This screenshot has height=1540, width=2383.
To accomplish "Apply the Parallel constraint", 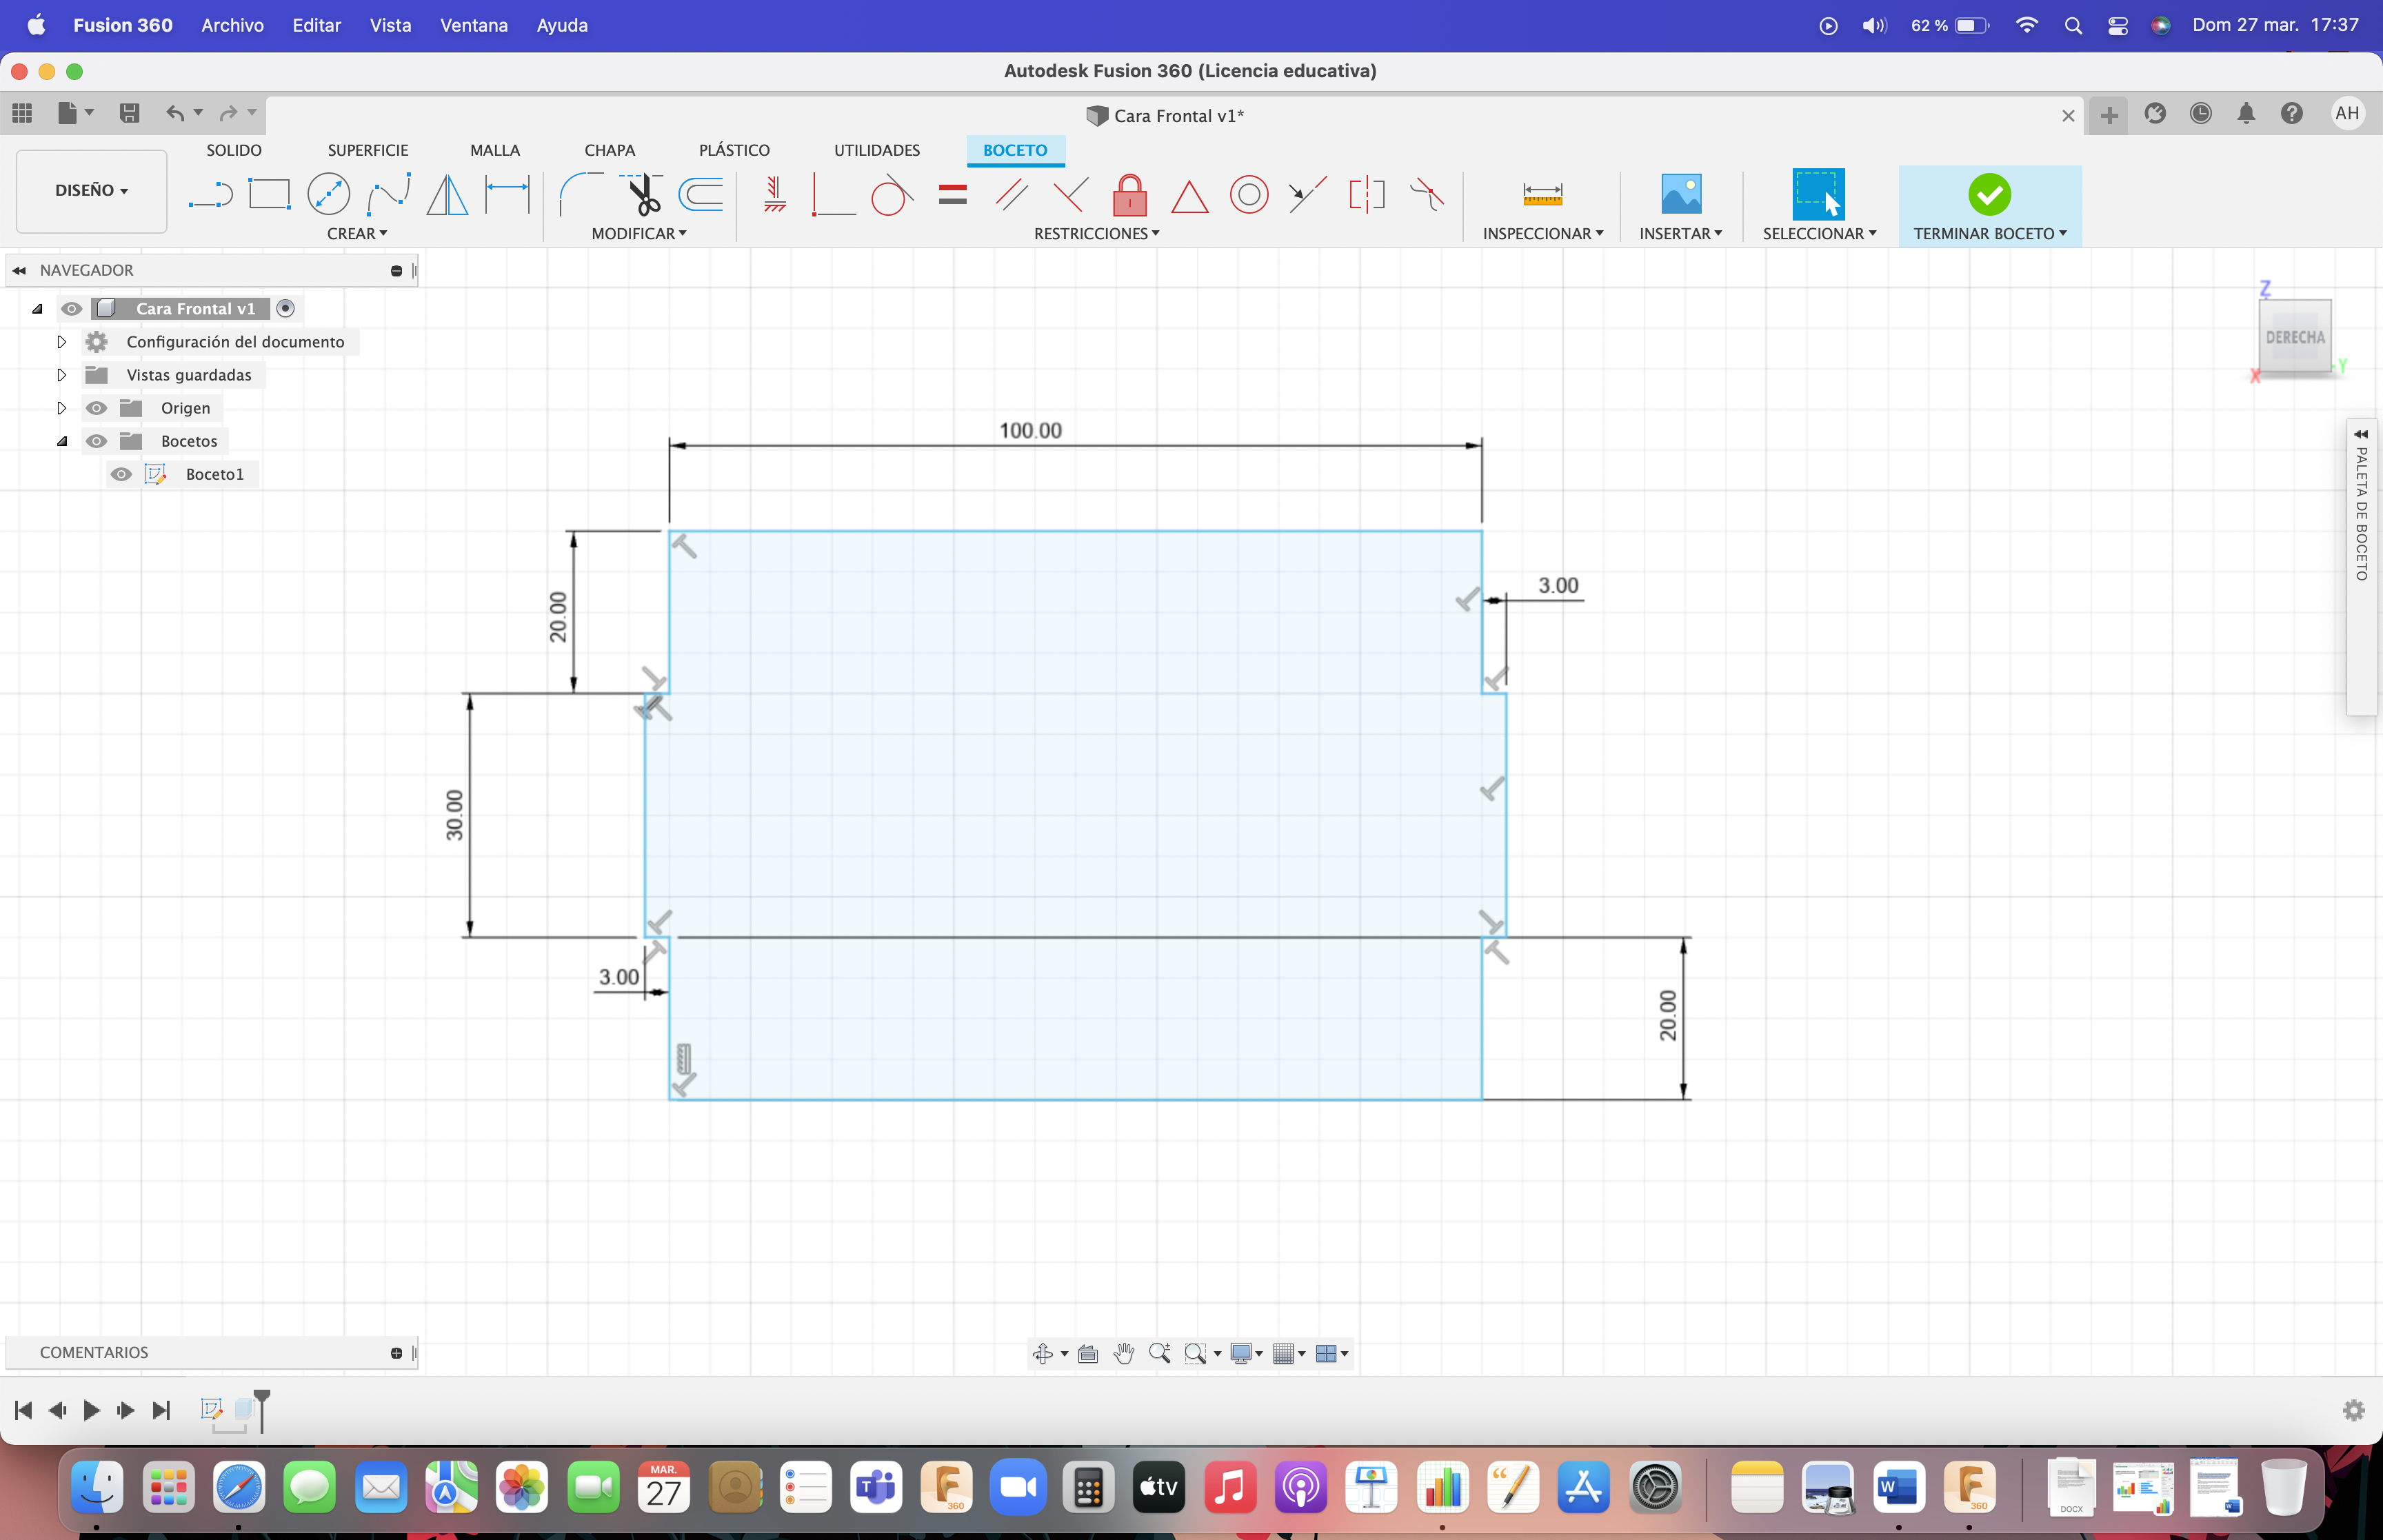I will (1012, 194).
